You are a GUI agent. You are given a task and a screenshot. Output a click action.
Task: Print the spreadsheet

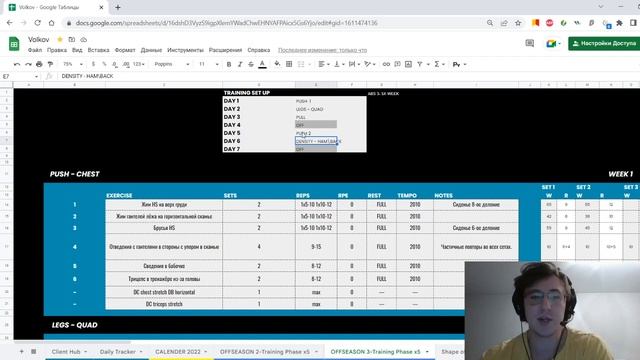click(x=39, y=64)
